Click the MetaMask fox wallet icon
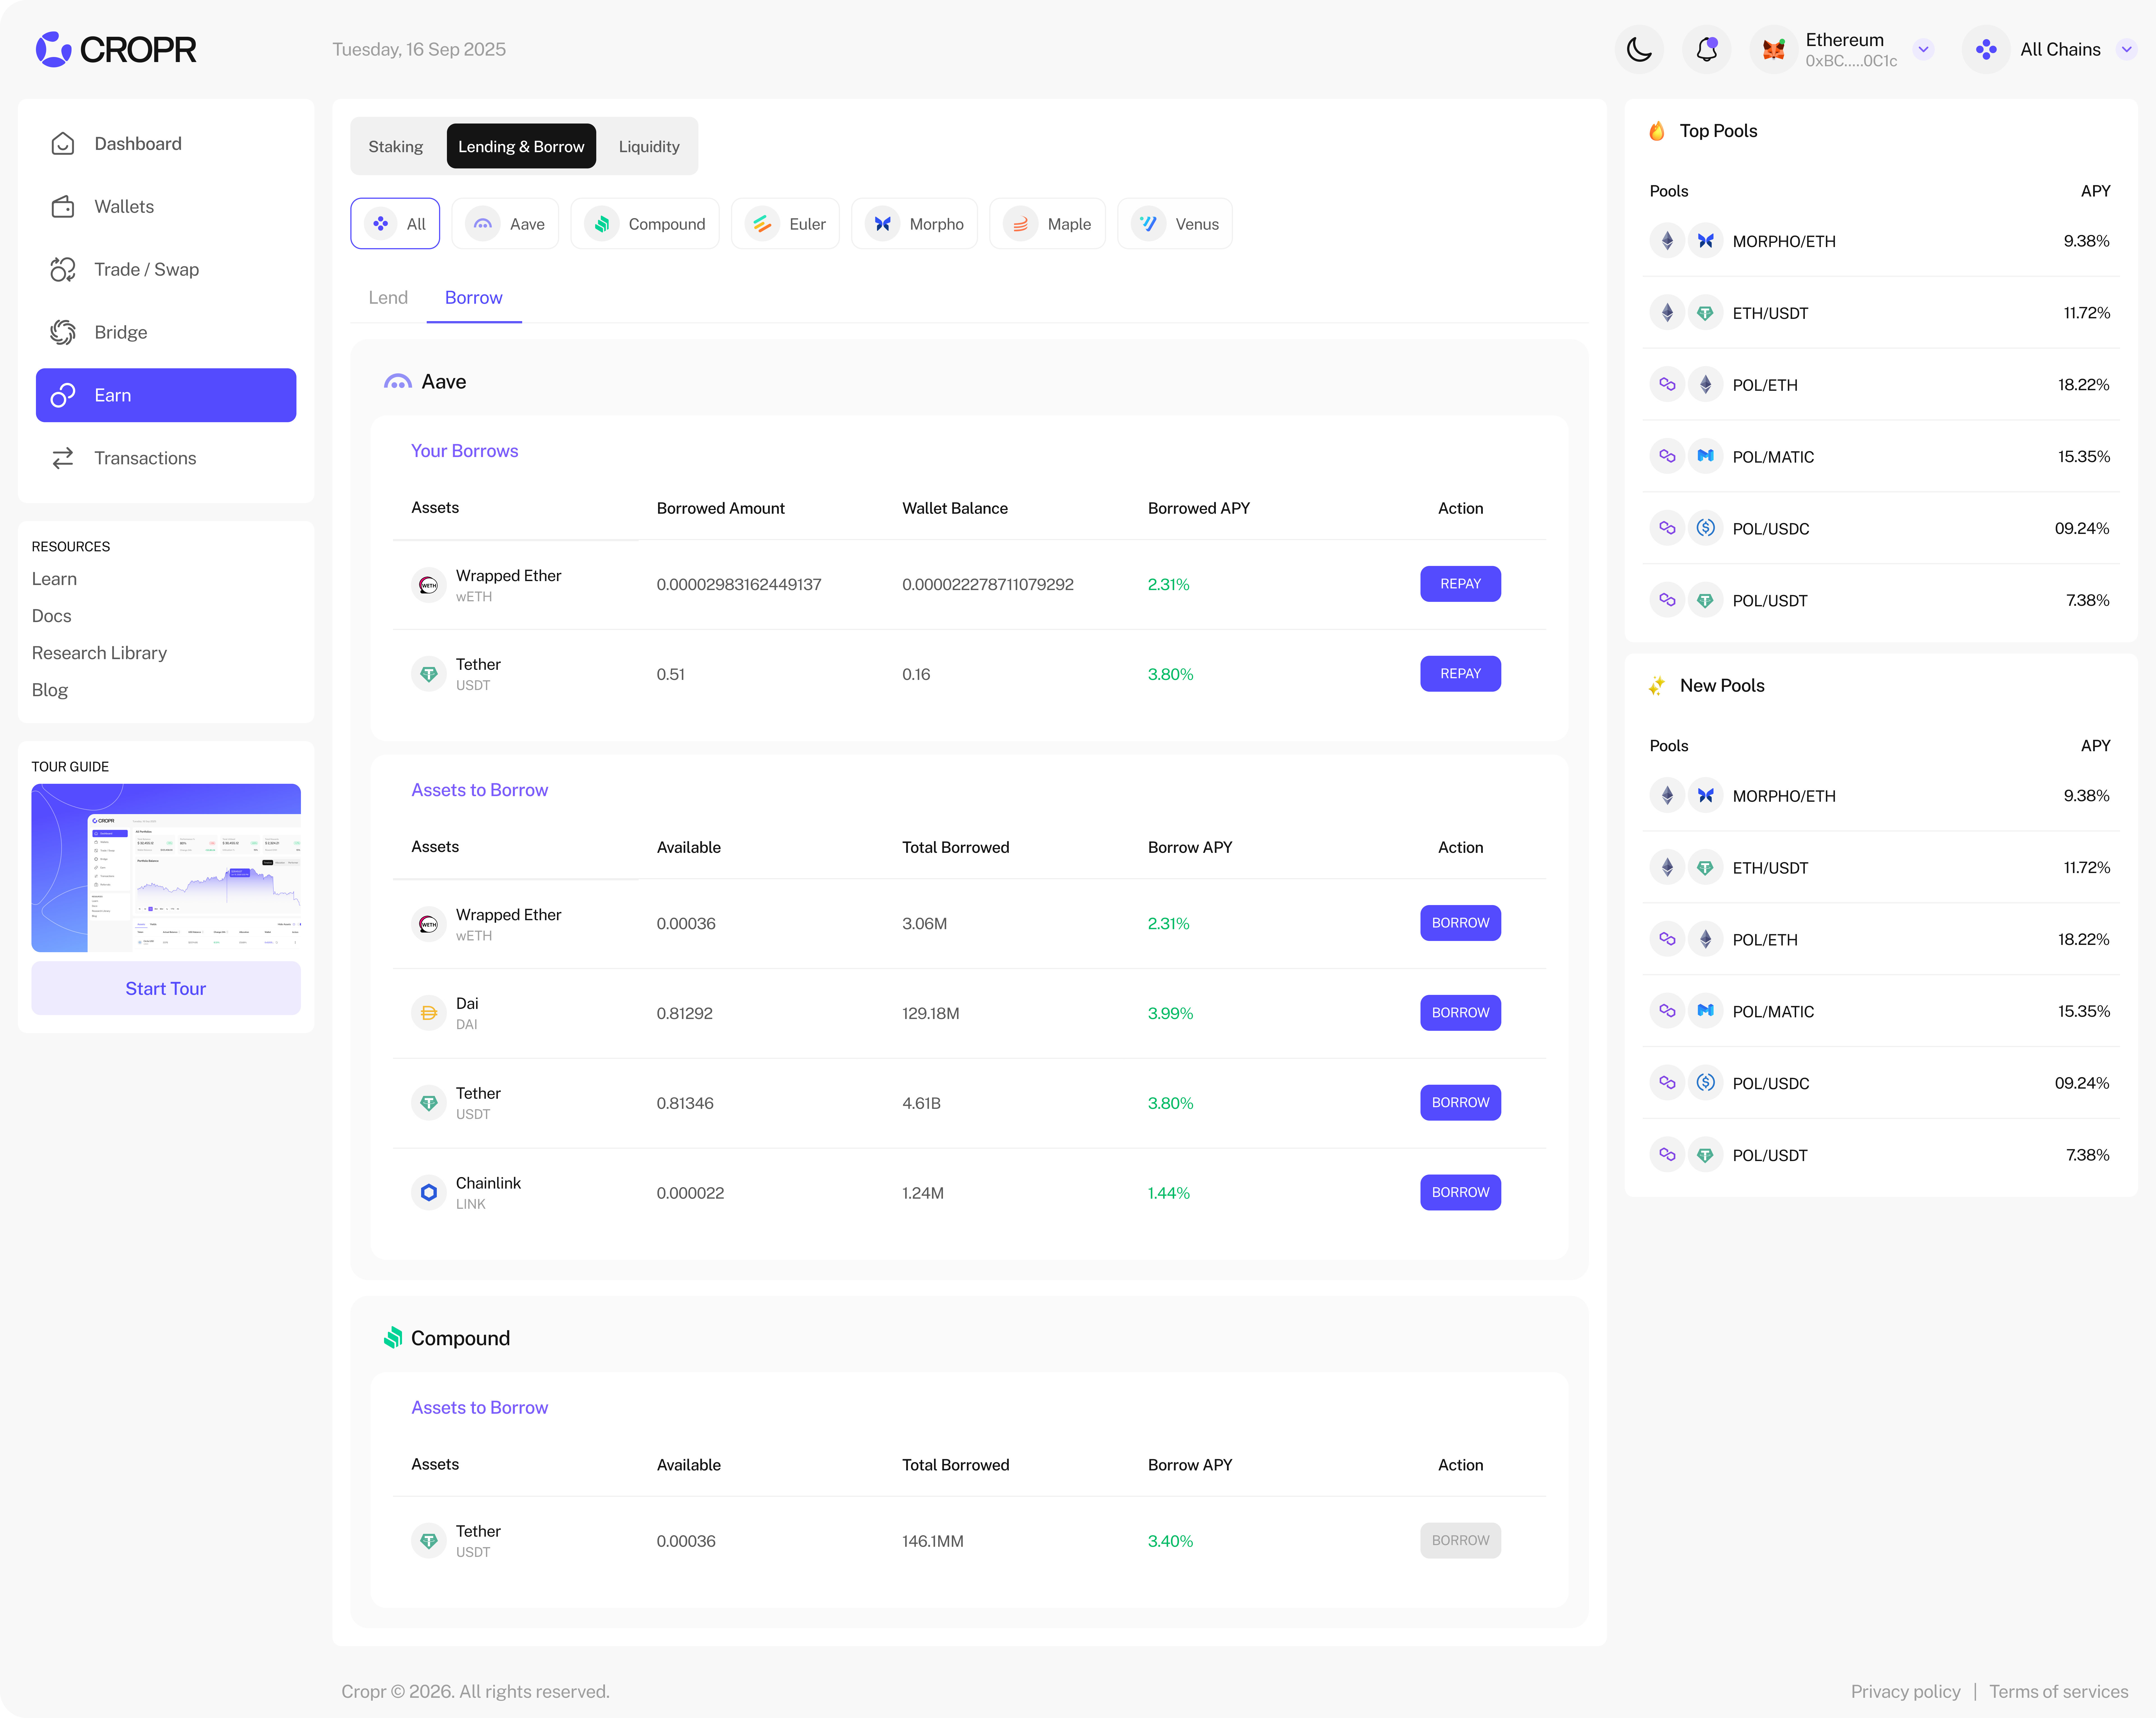The height and width of the screenshot is (1718, 2156). click(1774, 49)
